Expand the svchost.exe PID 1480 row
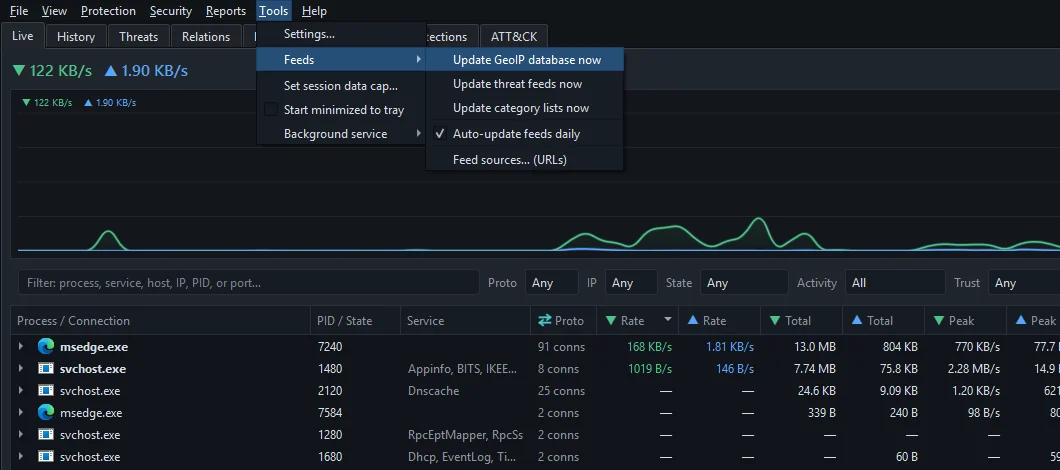The image size is (1060, 470). click(x=21, y=369)
